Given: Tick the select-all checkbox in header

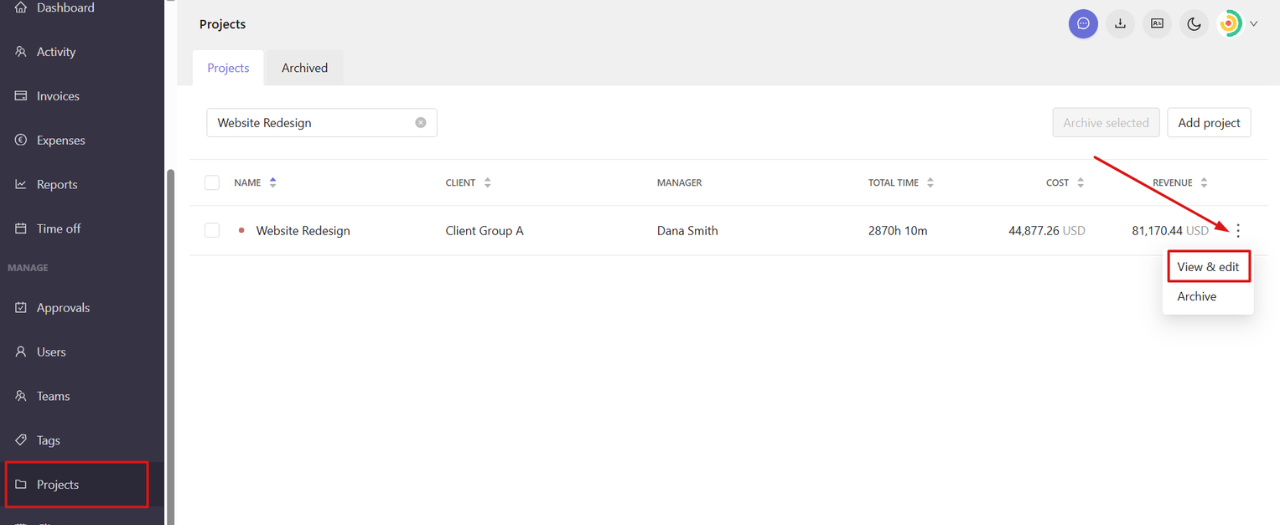Looking at the screenshot, I should [x=212, y=183].
